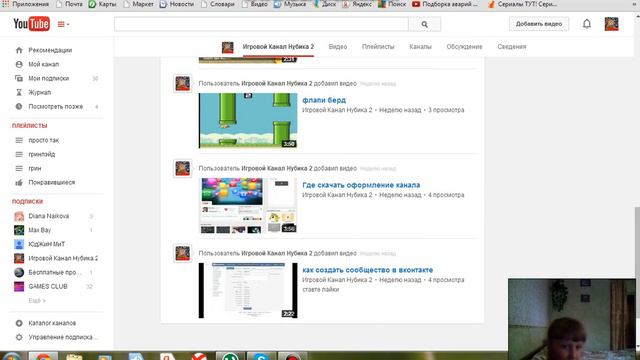Open the Windows Start button
Viewport: 640px width, 360px height.
pyautogui.click(x=11, y=356)
